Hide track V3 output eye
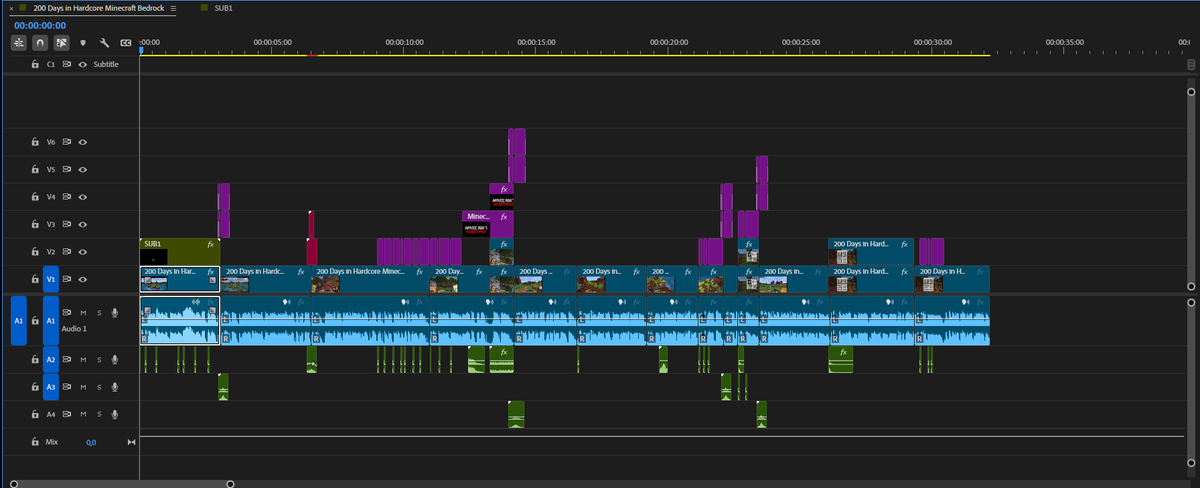This screenshot has width=1200, height=488. click(83, 225)
